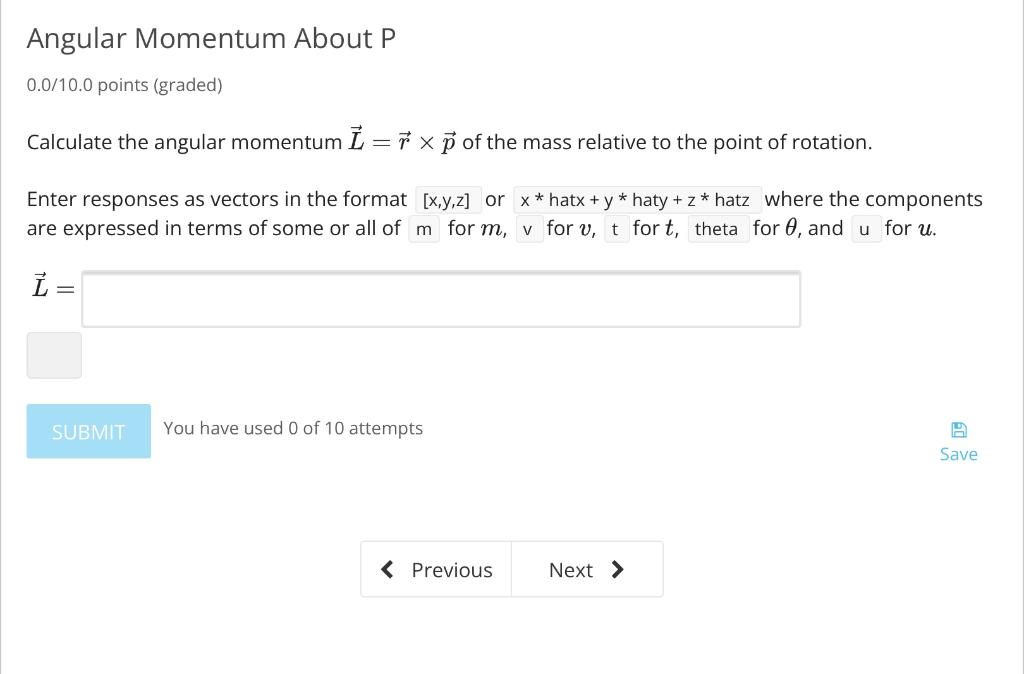Click the Angular Momentum About P heading
The width and height of the screenshot is (1024, 674).
[211, 38]
